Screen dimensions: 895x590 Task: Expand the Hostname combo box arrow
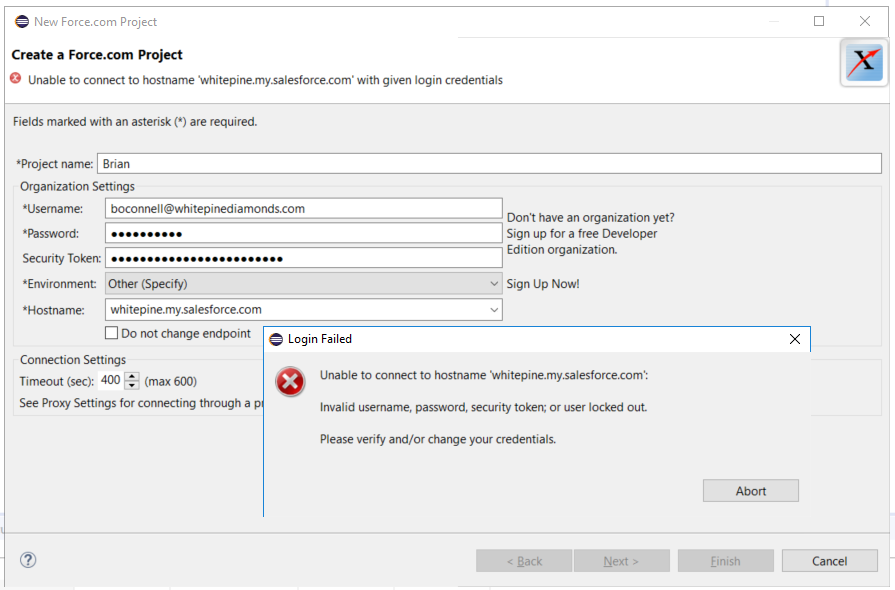tap(494, 310)
